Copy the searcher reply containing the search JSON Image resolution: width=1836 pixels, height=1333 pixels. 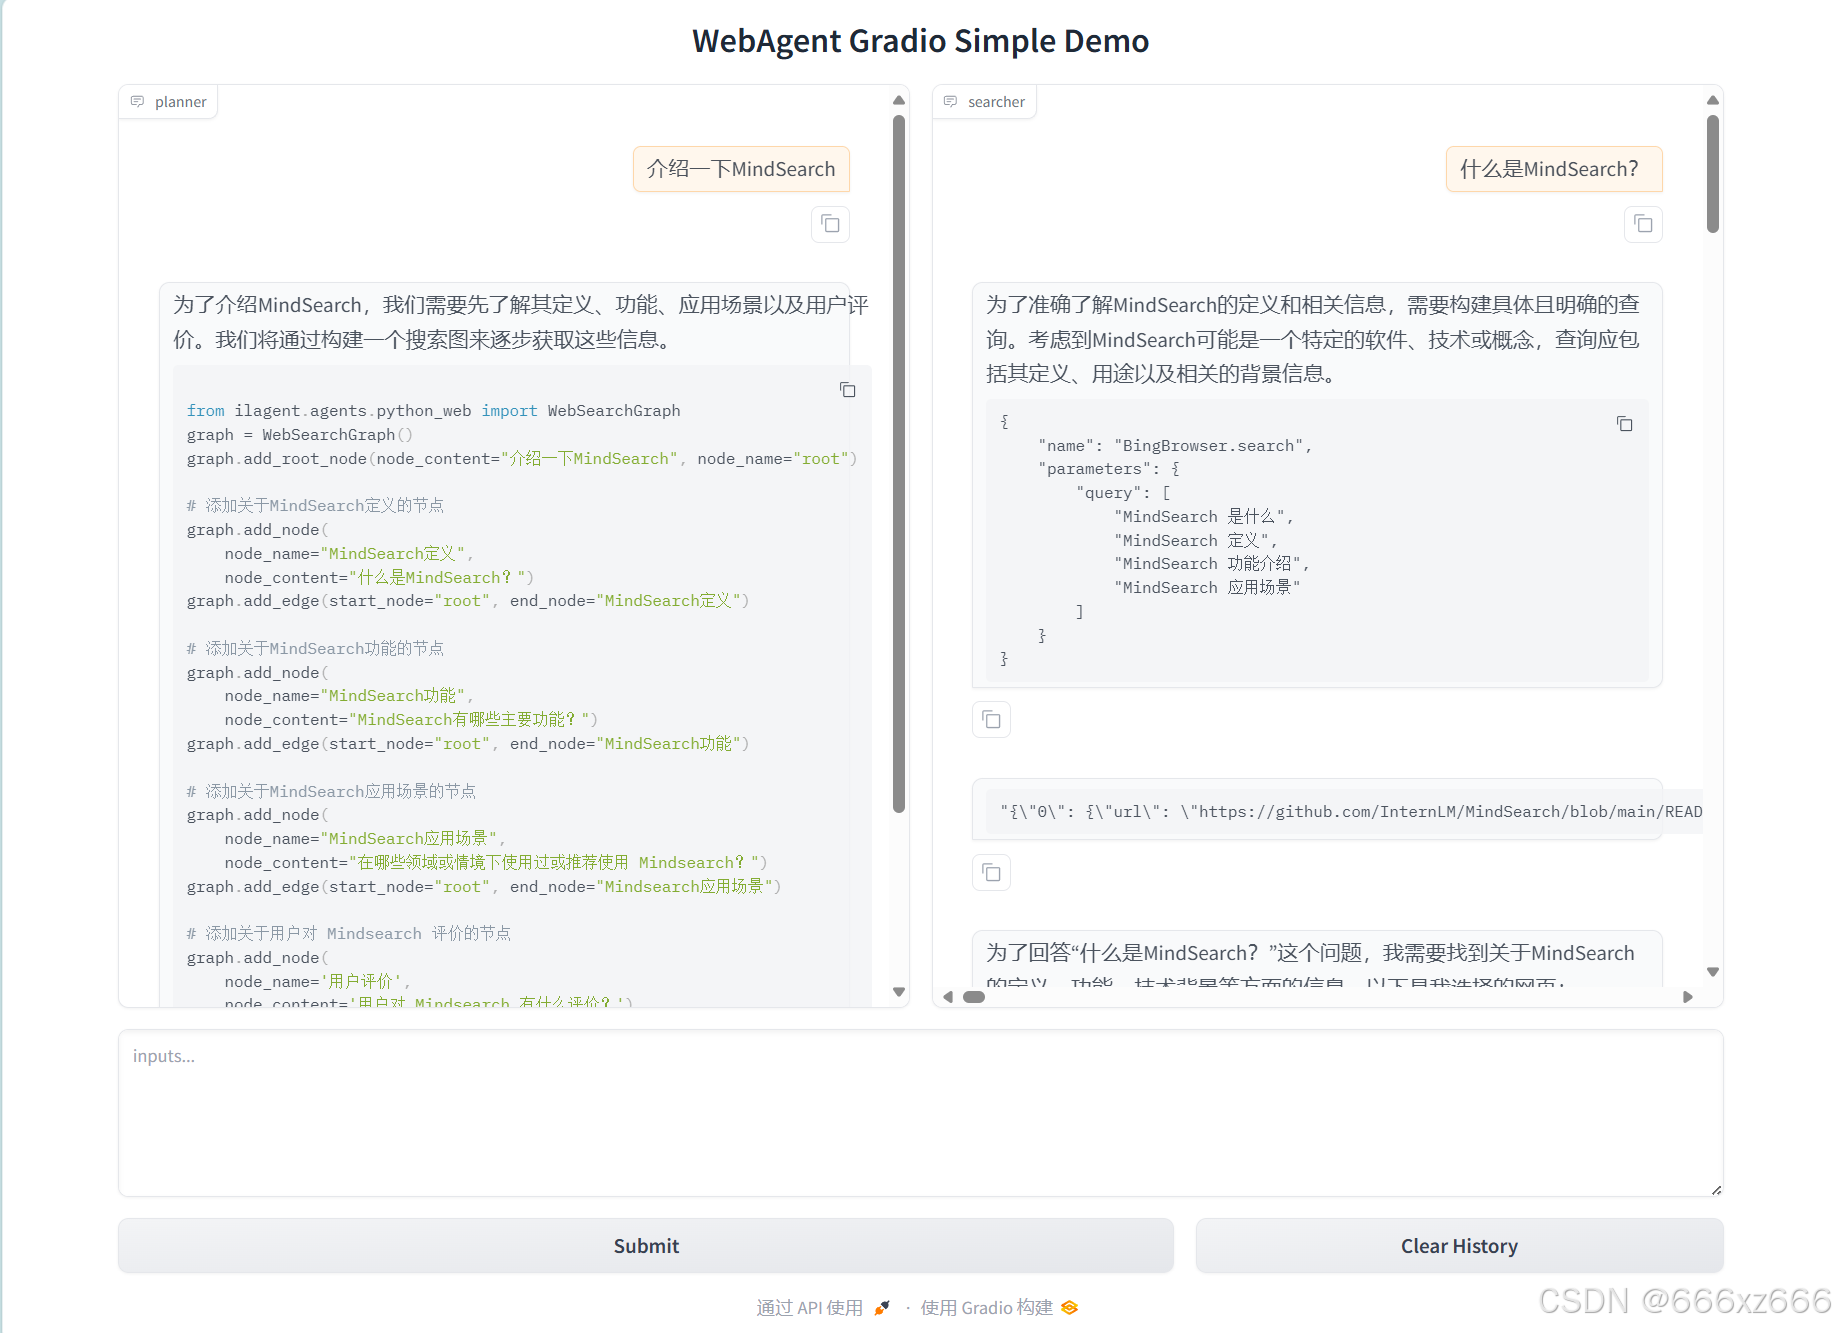[x=991, y=720]
